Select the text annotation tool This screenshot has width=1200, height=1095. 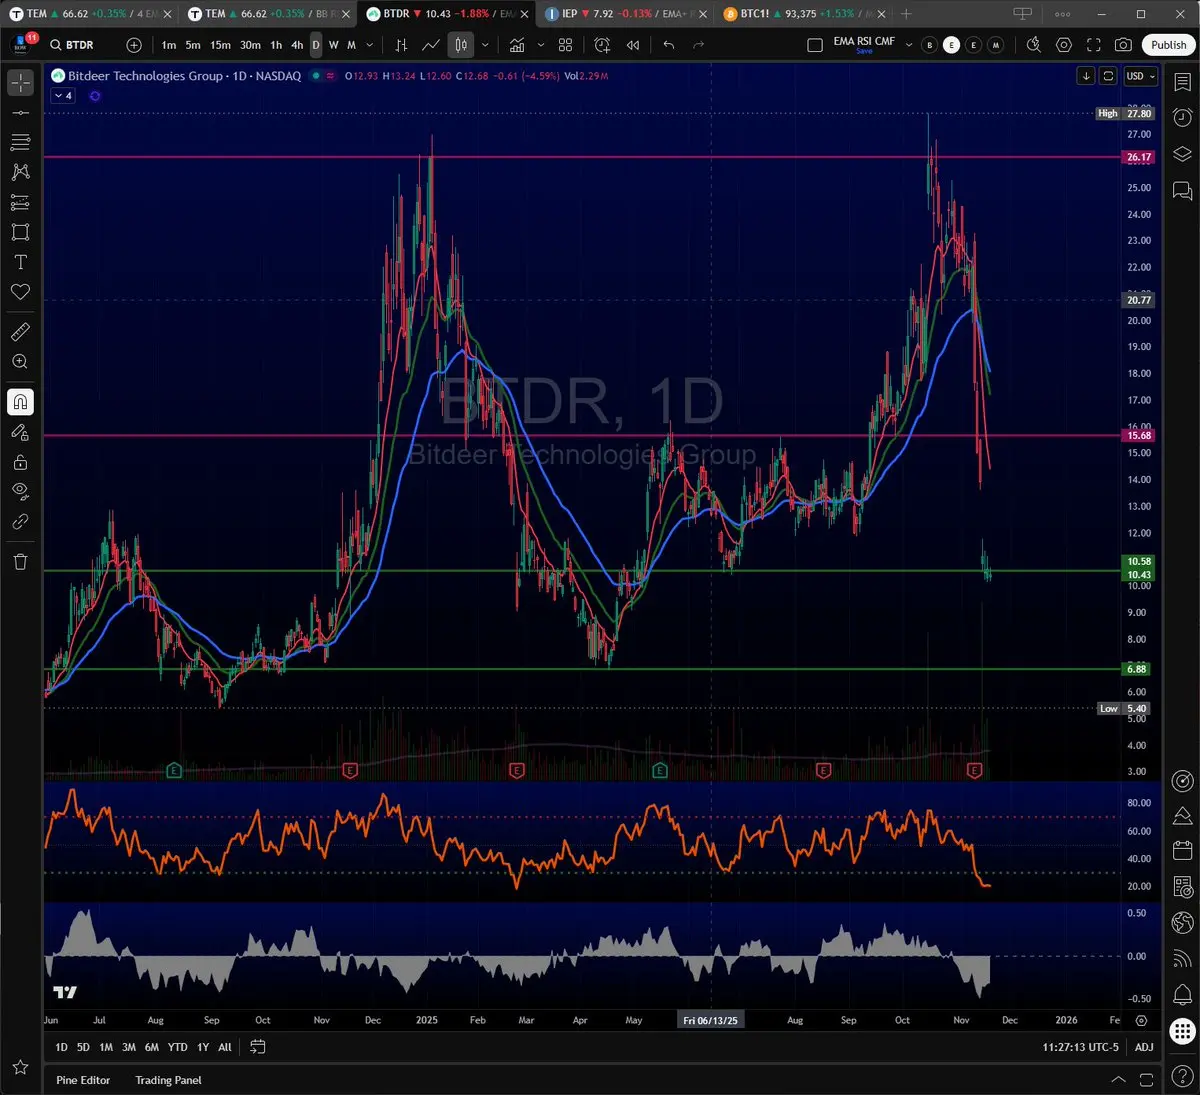[x=20, y=262]
